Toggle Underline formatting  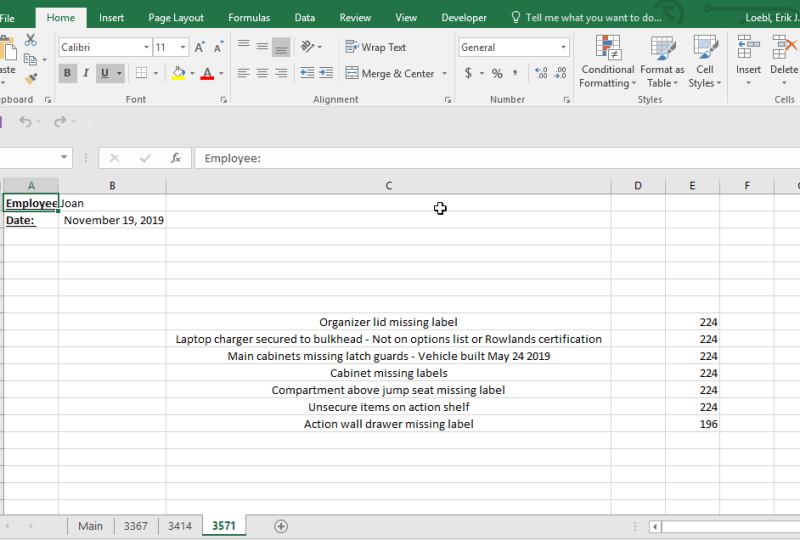coord(105,73)
